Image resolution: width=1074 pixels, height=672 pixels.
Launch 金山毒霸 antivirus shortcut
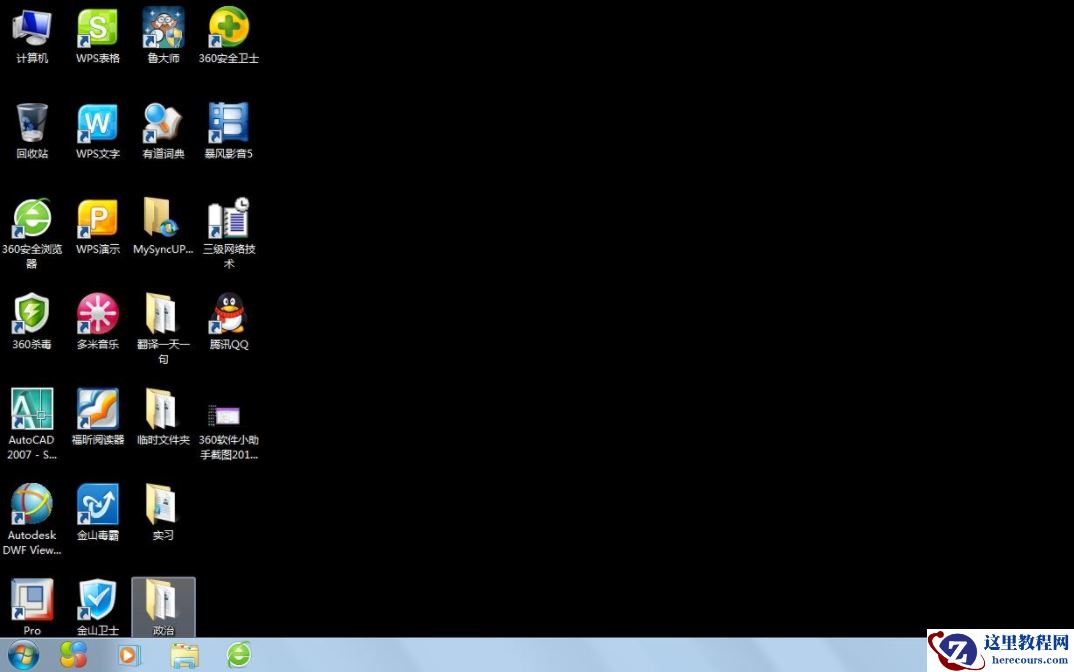(97, 505)
